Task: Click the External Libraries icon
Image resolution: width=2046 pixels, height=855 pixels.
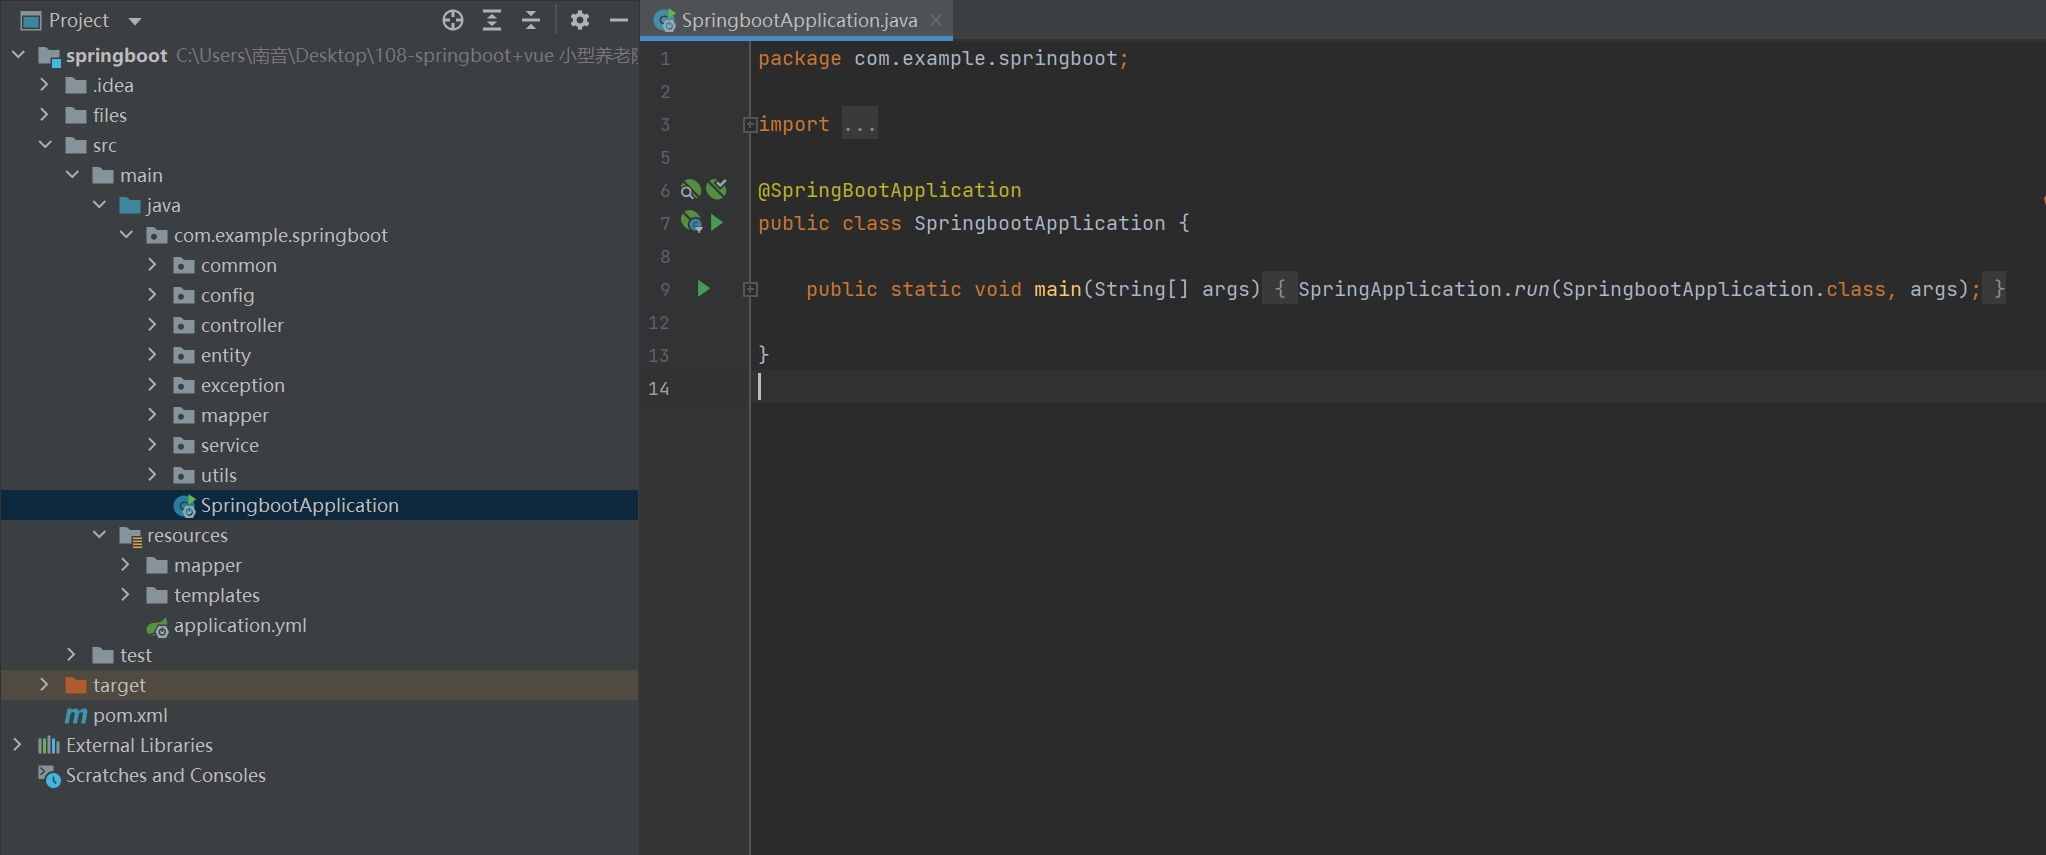Action: coord(49,745)
